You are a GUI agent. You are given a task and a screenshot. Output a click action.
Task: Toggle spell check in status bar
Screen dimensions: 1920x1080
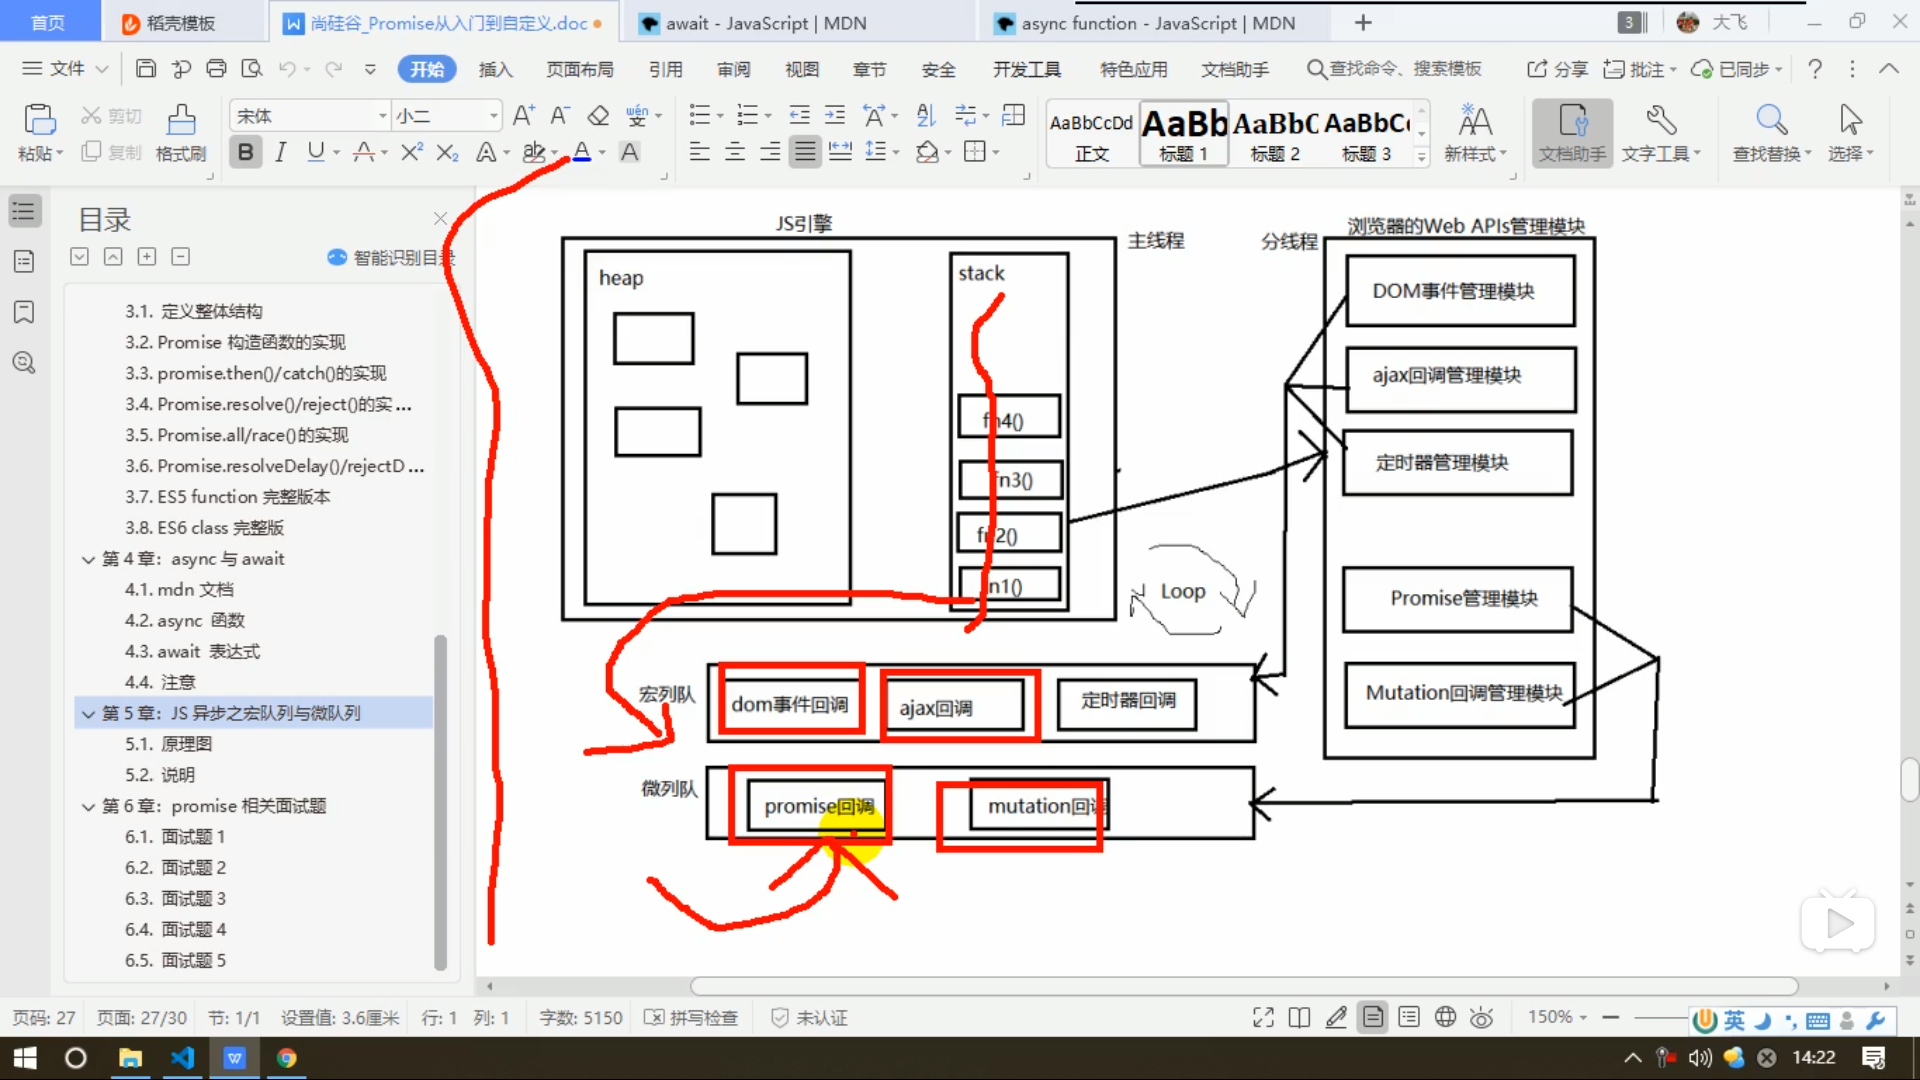[691, 1017]
